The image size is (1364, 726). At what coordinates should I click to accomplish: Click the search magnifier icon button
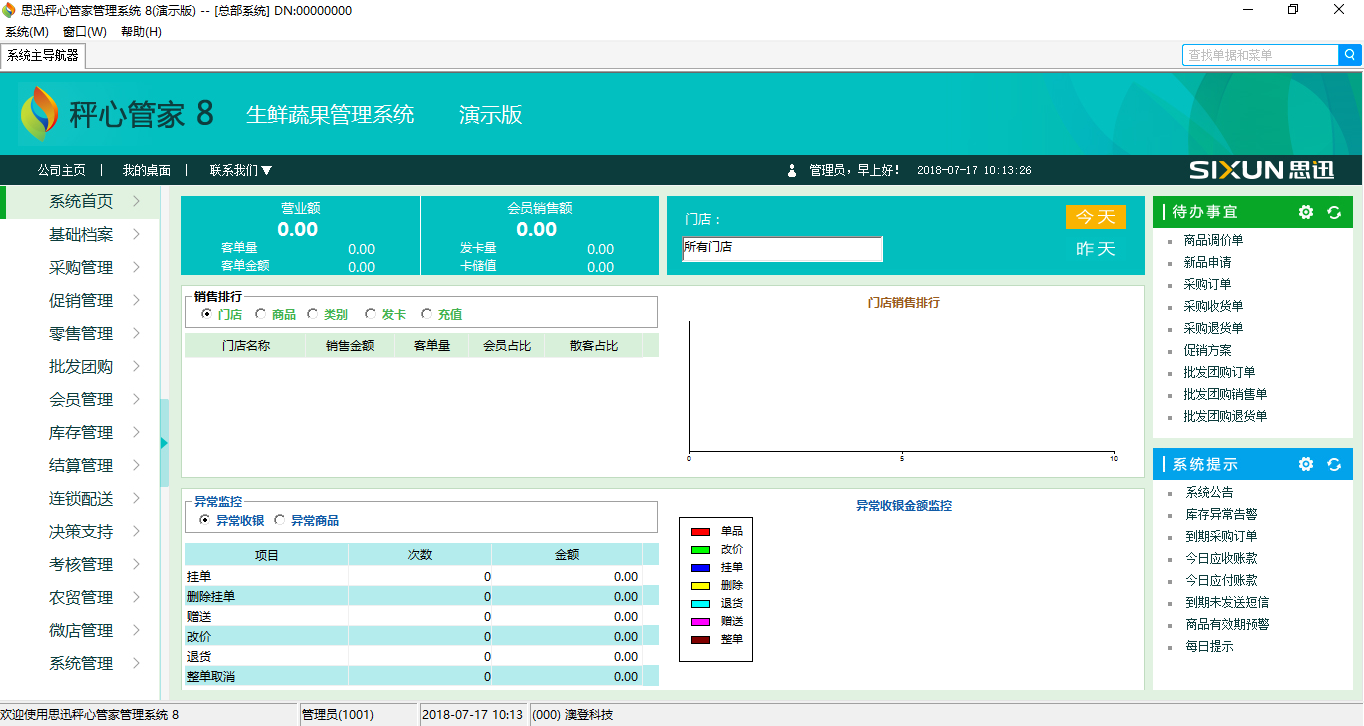(x=1349, y=55)
